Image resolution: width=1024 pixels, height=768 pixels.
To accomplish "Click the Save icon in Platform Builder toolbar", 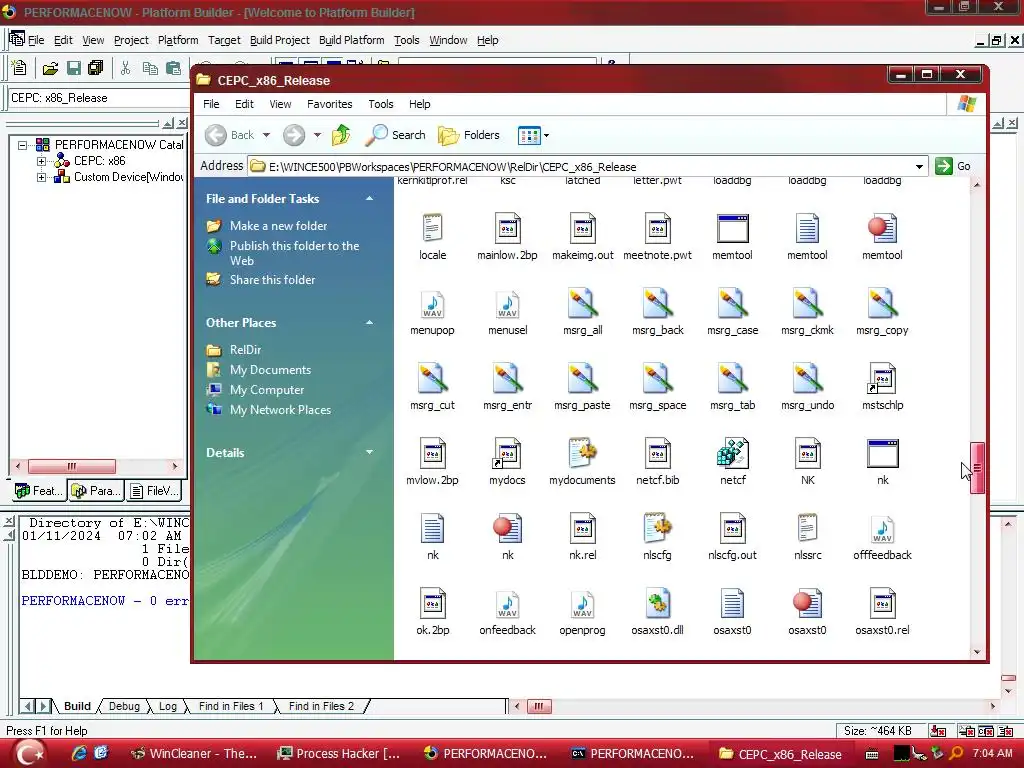I will coord(74,68).
